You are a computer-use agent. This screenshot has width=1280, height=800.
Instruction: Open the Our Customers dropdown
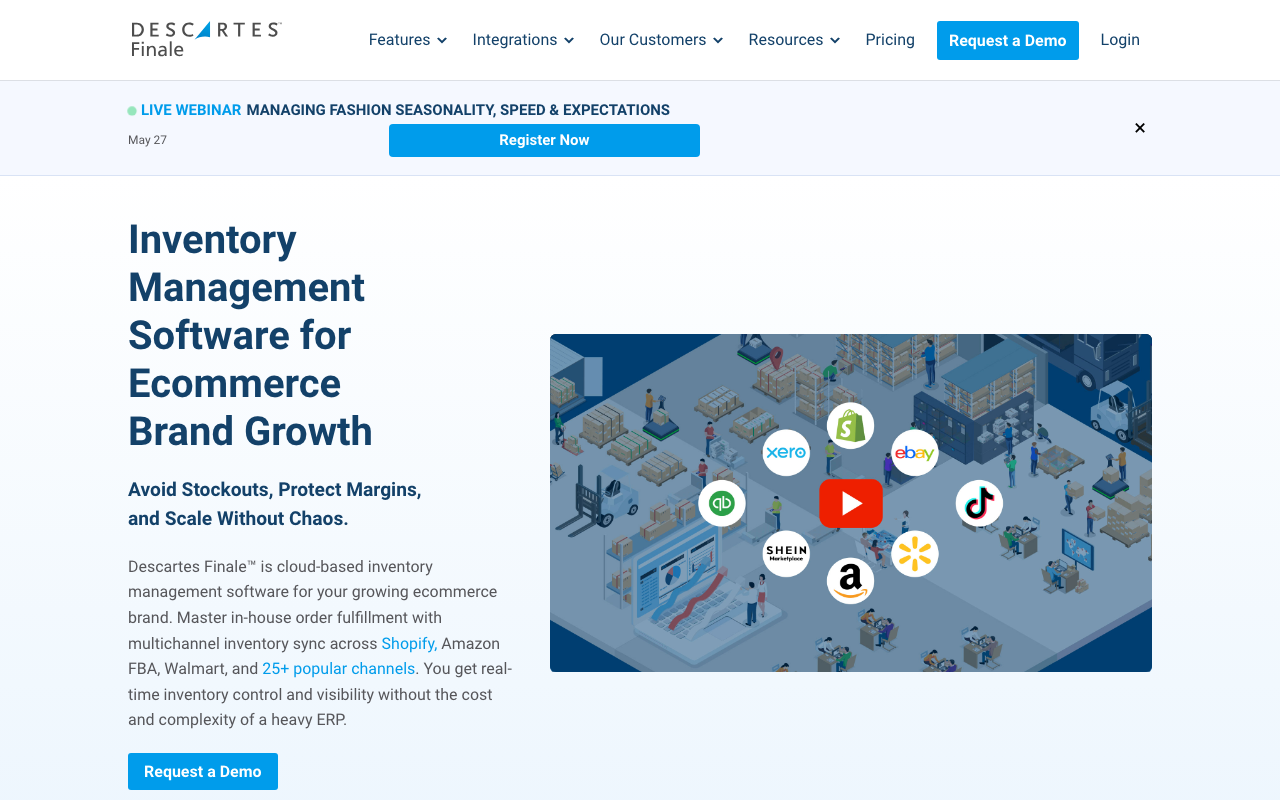[661, 40]
